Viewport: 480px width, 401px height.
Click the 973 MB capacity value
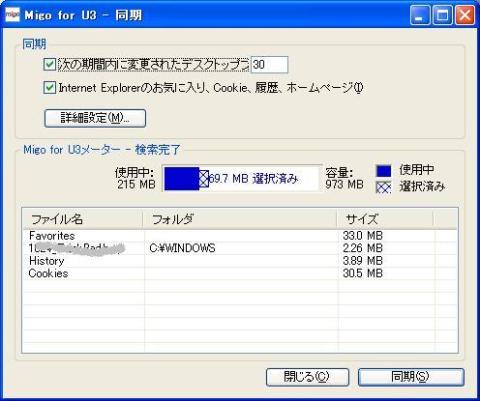pos(344,184)
